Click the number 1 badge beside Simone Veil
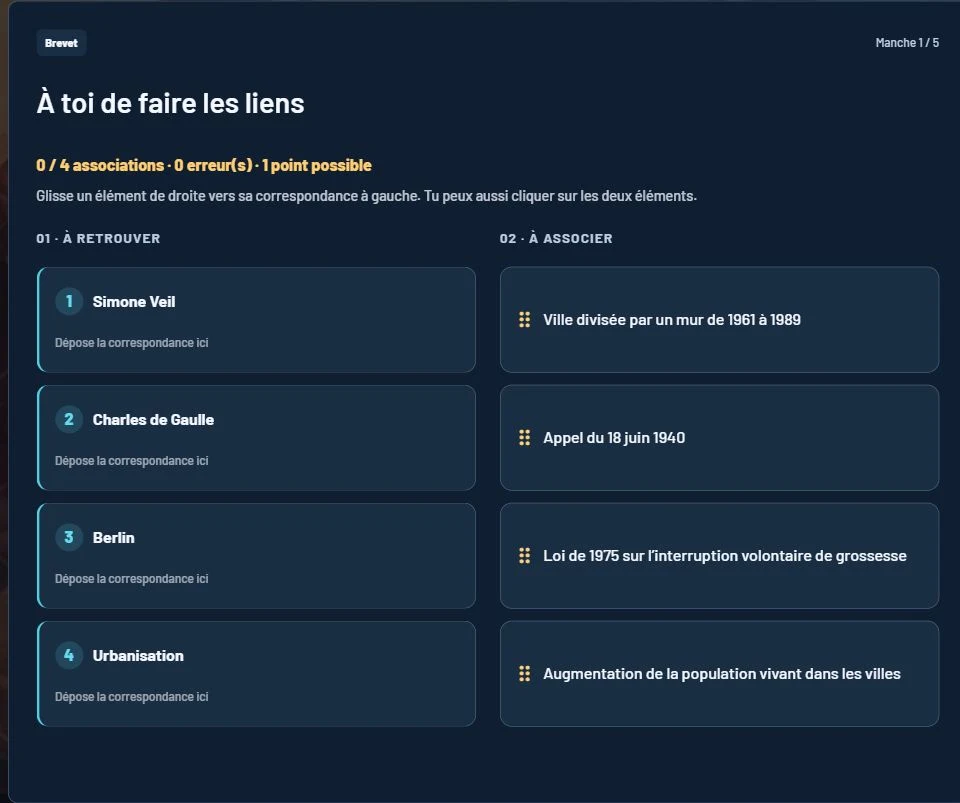This screenshot has height=803, width=960. pos(69,301)
